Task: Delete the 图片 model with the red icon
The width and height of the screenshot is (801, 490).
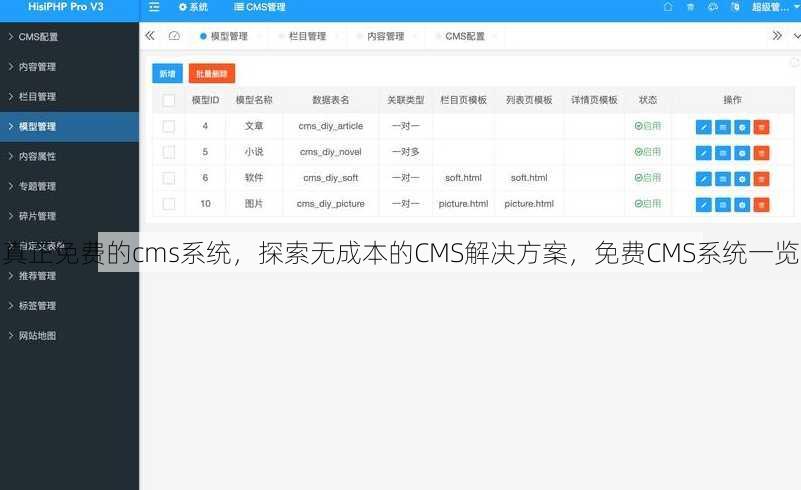Action: pos(761,205)
